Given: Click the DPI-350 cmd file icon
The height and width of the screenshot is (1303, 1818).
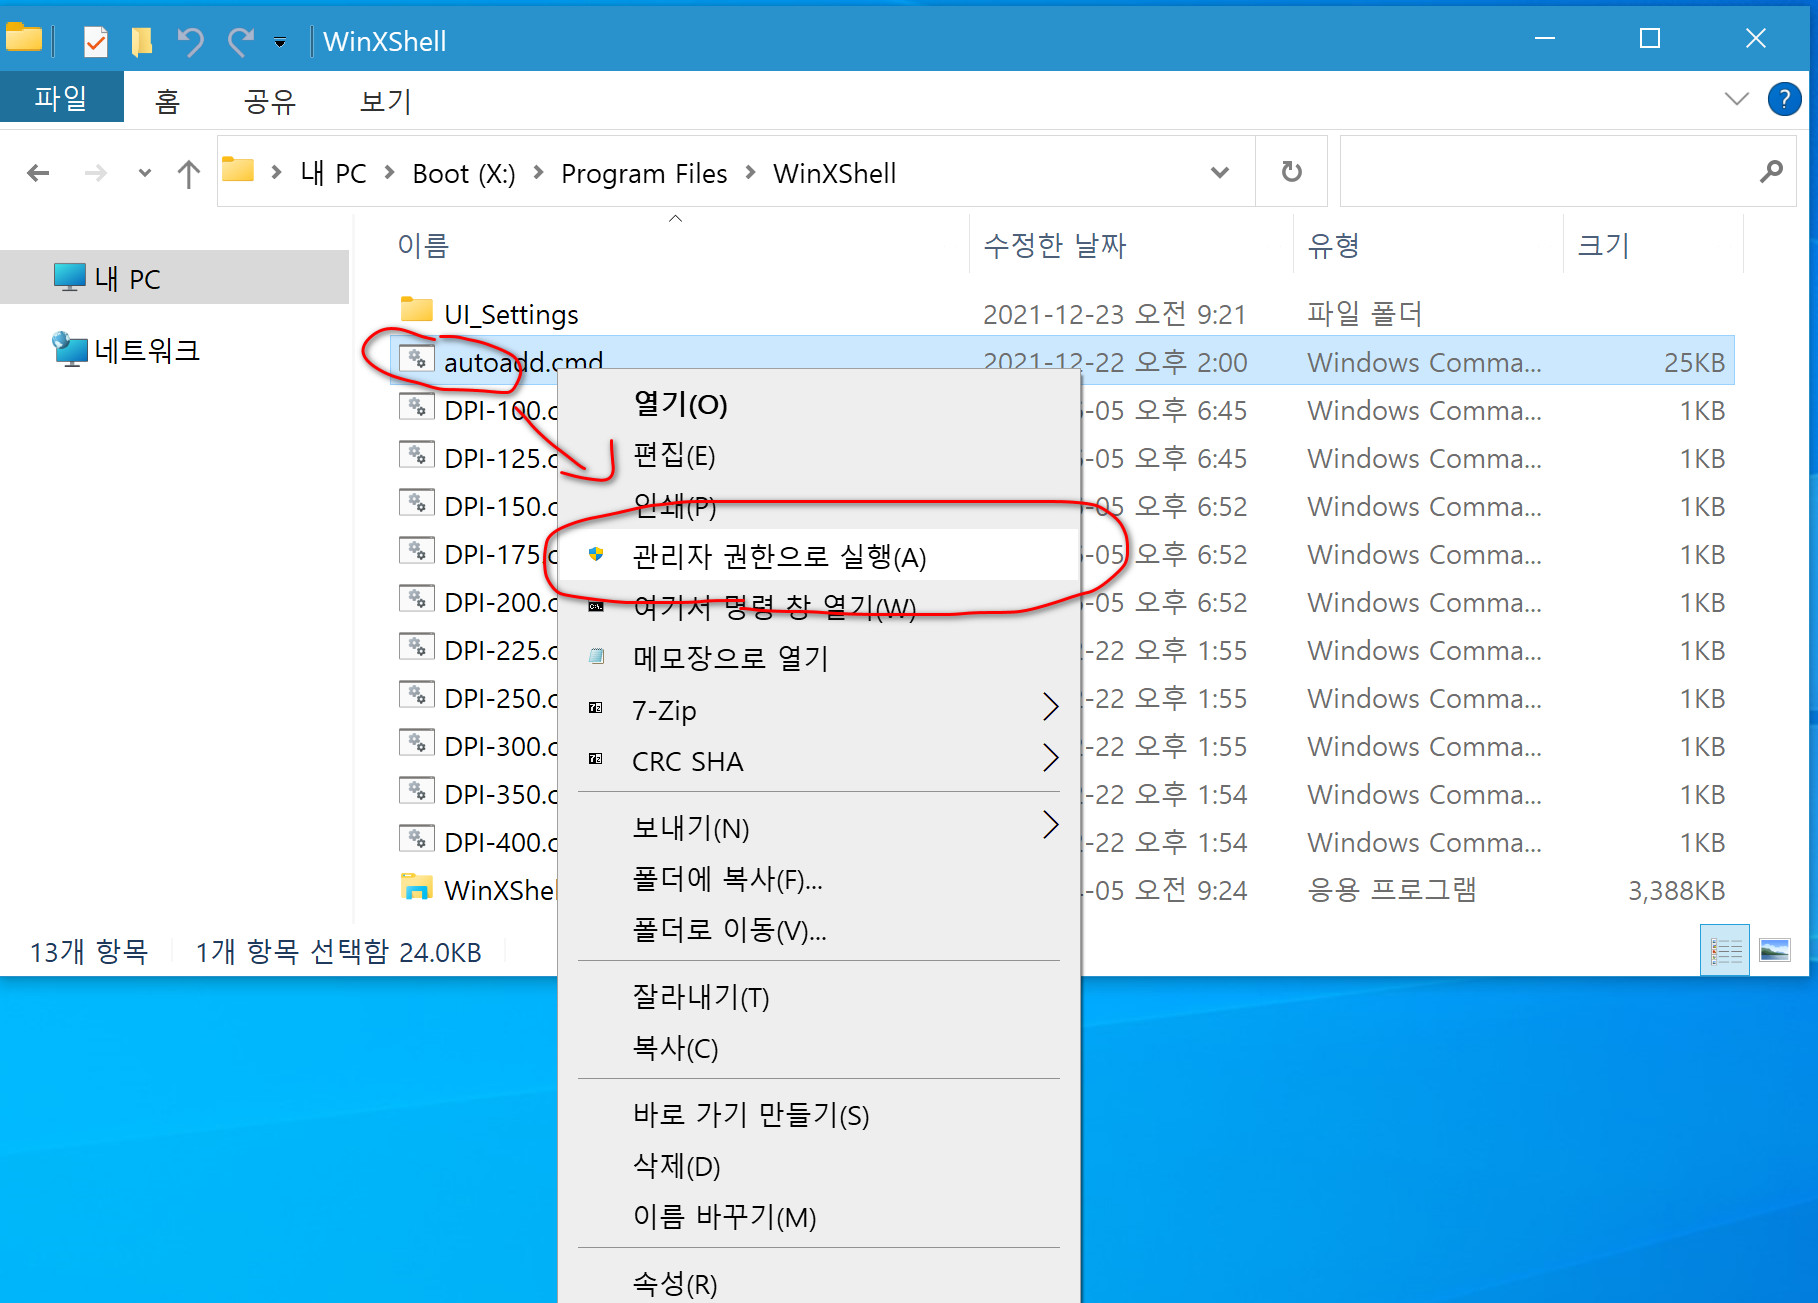Looking at the screenshot, I should click(x=416, y=792).
